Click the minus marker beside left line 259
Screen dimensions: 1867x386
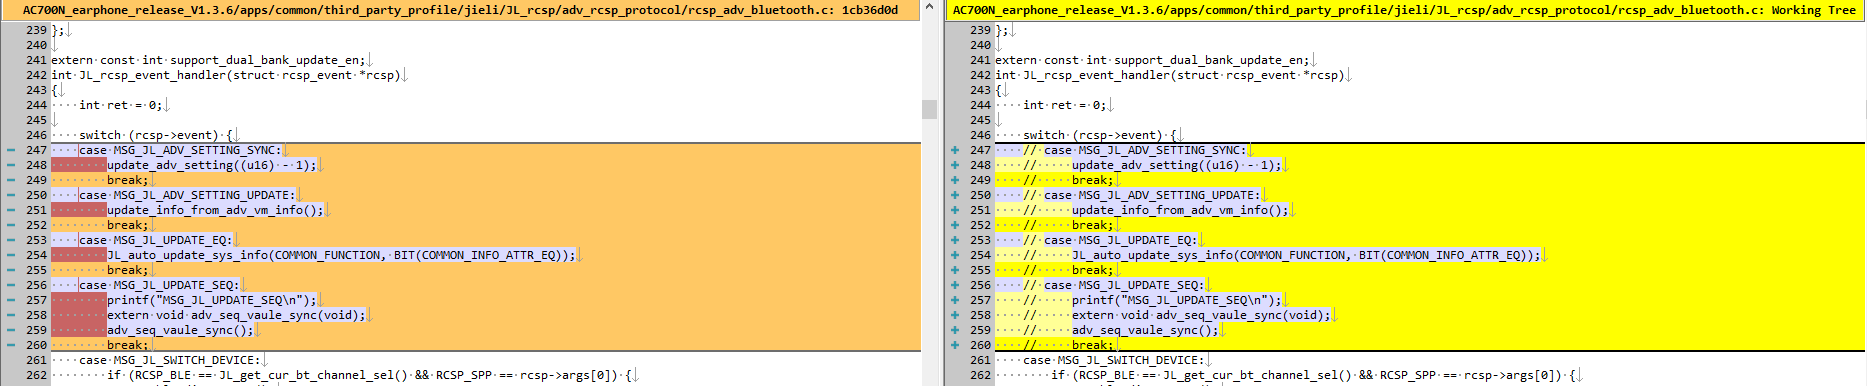(11, 330)
